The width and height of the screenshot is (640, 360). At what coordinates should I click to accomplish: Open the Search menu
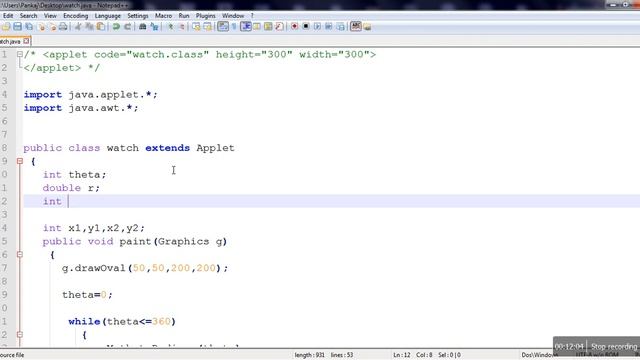coord(28,16)
